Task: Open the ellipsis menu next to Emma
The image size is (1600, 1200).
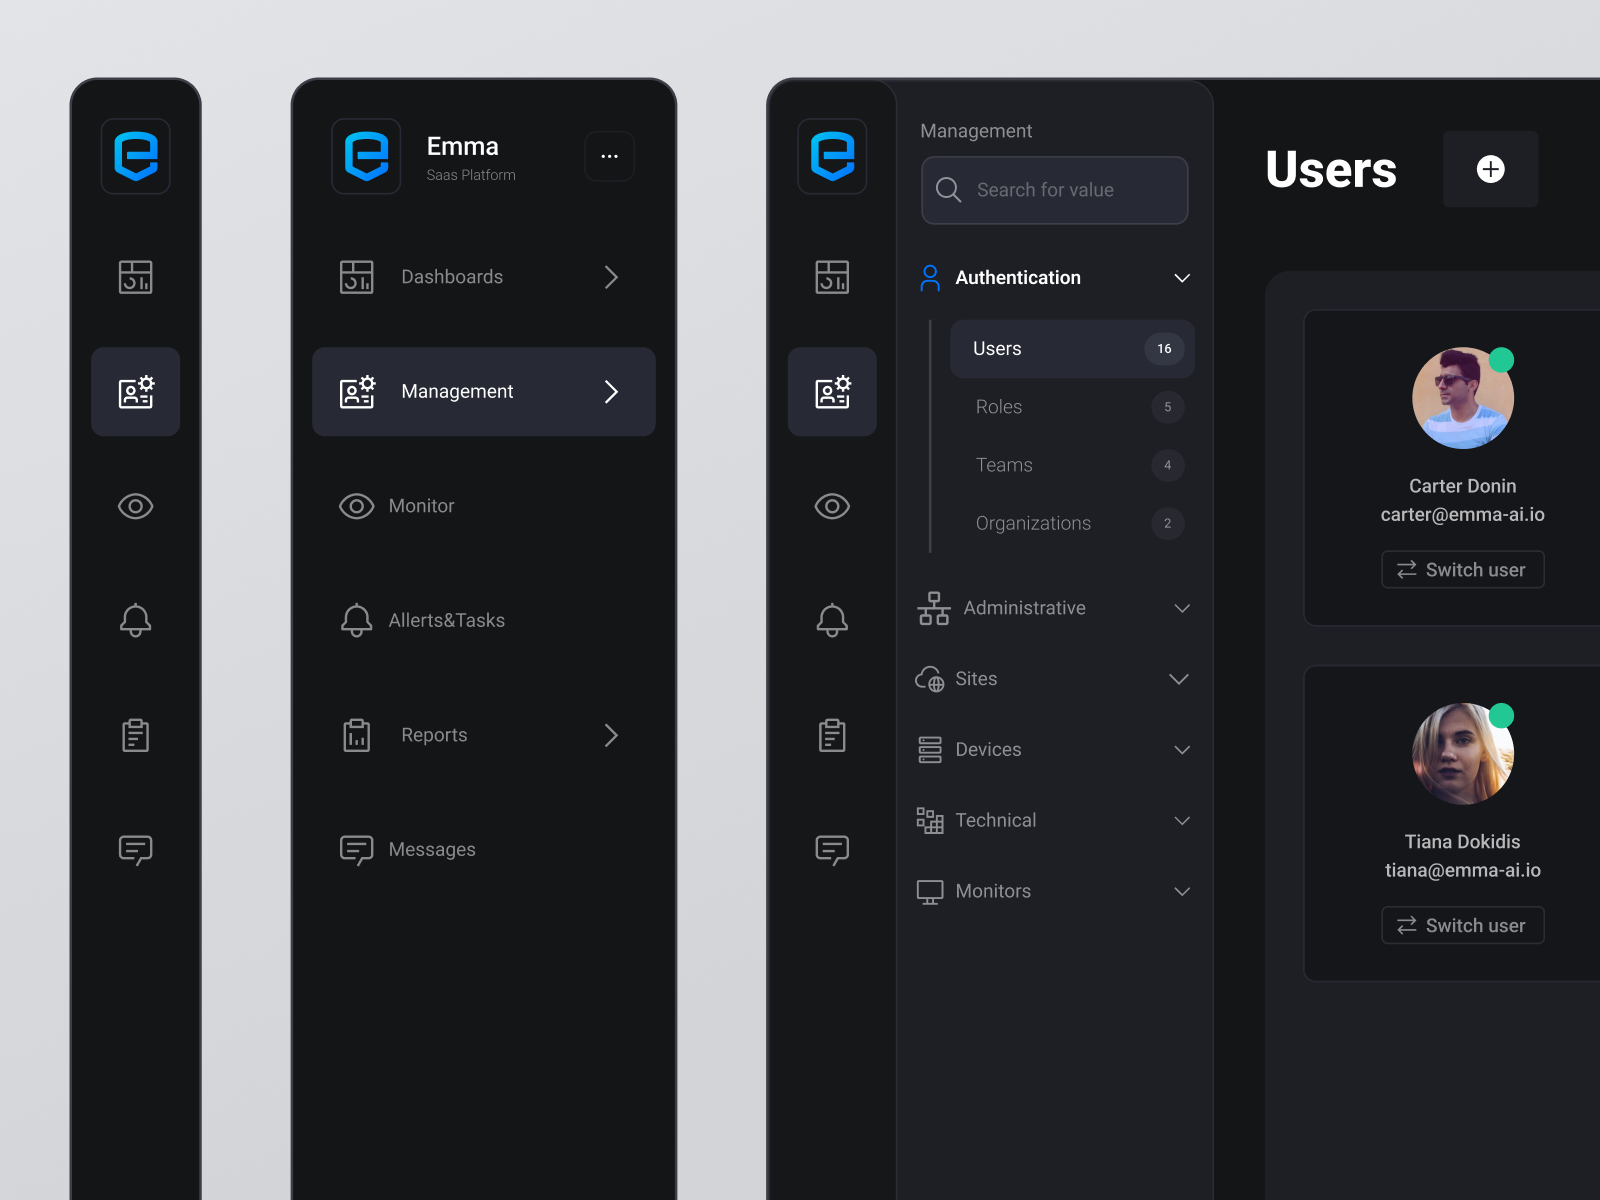Action: click(x=610, y=156)
